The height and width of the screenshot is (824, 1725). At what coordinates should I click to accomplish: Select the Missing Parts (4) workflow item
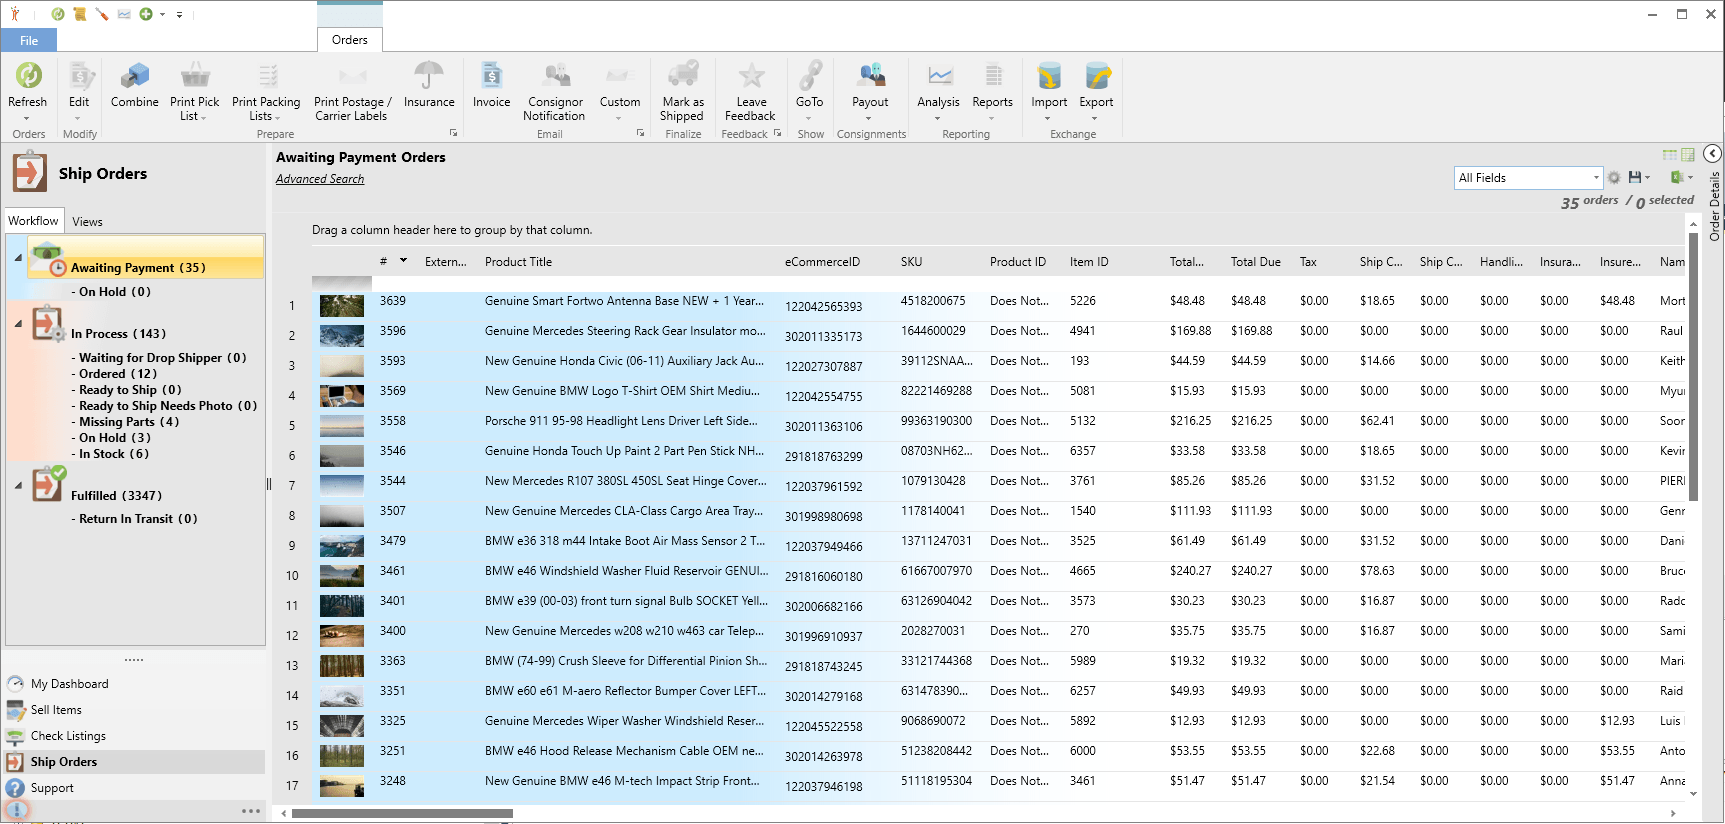[x=129, y=422]
